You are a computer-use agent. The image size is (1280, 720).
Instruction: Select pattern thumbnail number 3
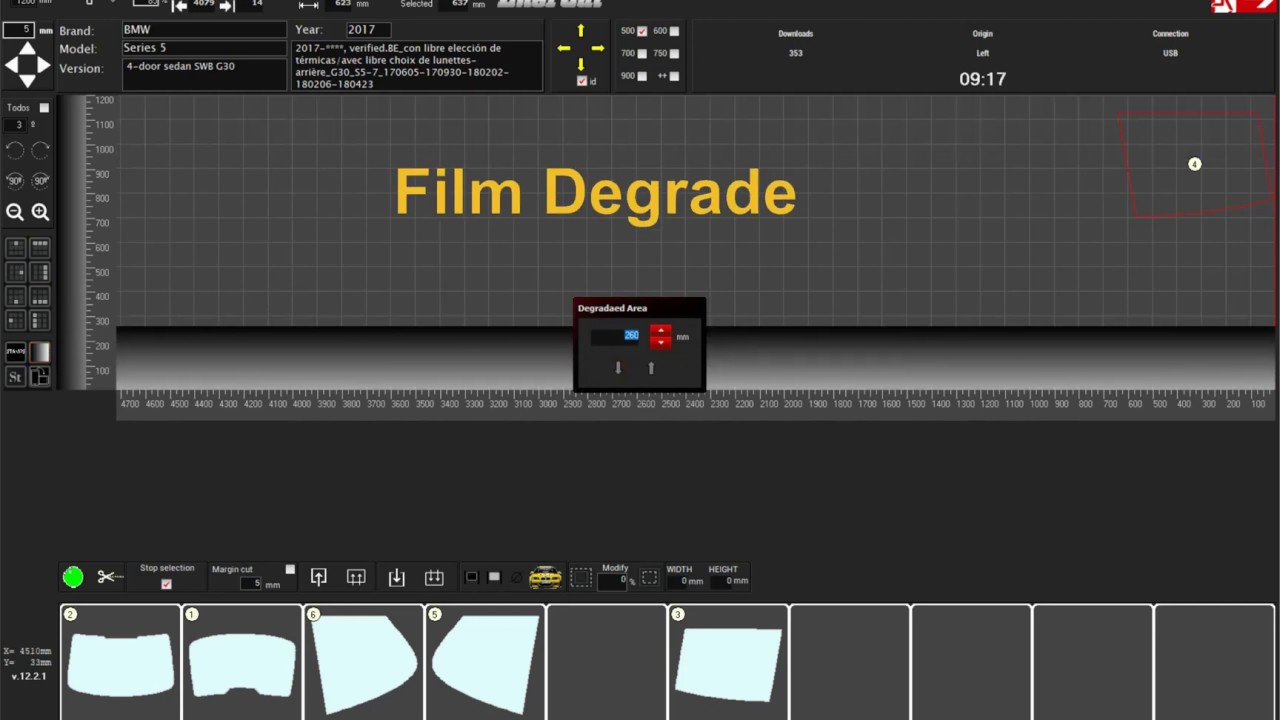click(728, 662)
